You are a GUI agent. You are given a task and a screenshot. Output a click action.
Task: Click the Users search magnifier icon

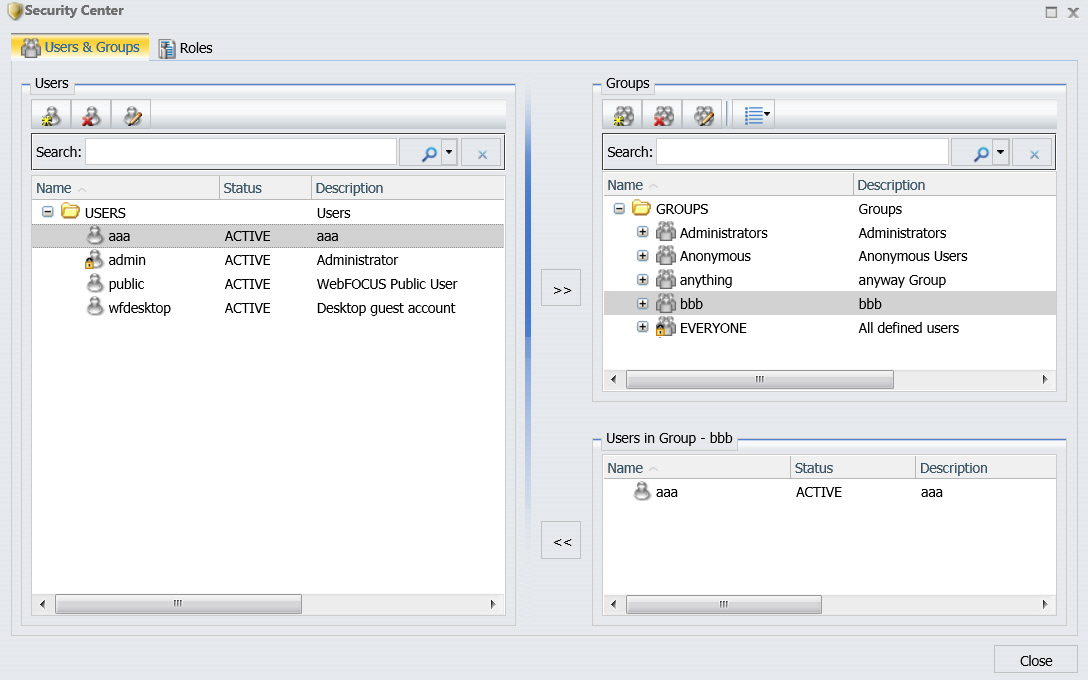(x=429, y=153)
